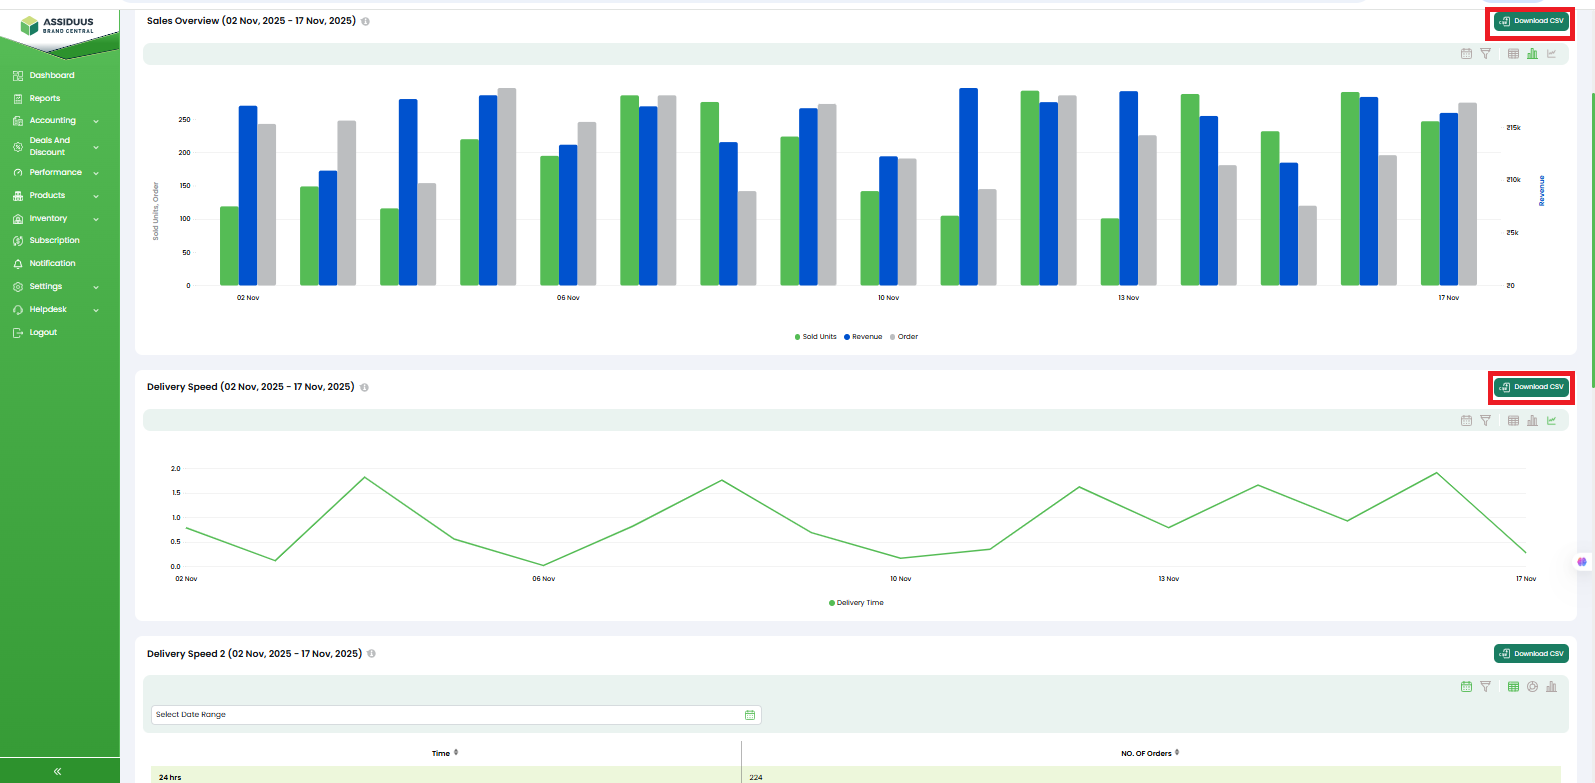Show Delivery Speed 2 as donut chart
Image resolution: width=1595 pixels, height=783 pixels.
1532,687
